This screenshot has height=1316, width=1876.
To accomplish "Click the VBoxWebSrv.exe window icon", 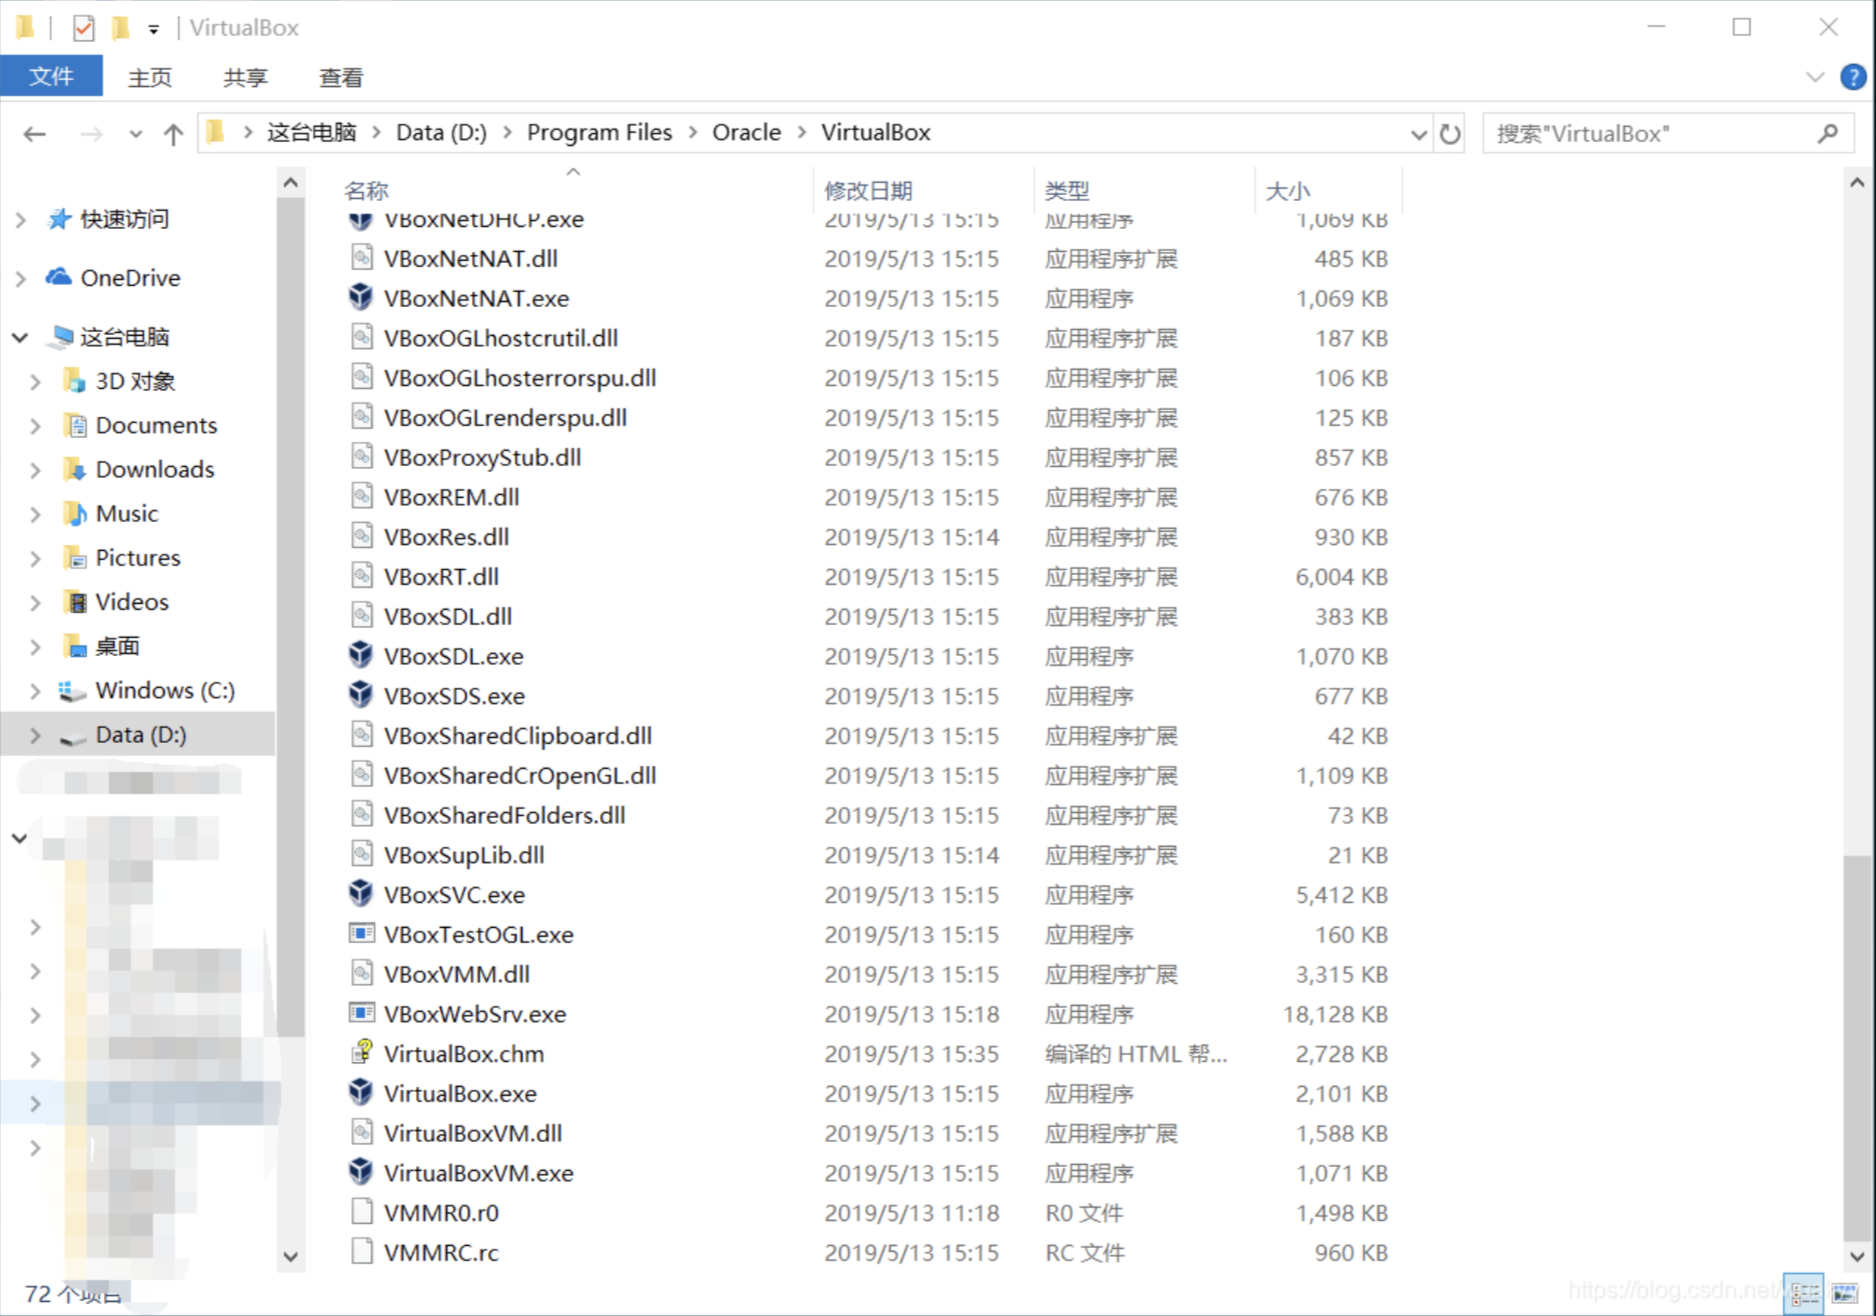I will 361,1013.
